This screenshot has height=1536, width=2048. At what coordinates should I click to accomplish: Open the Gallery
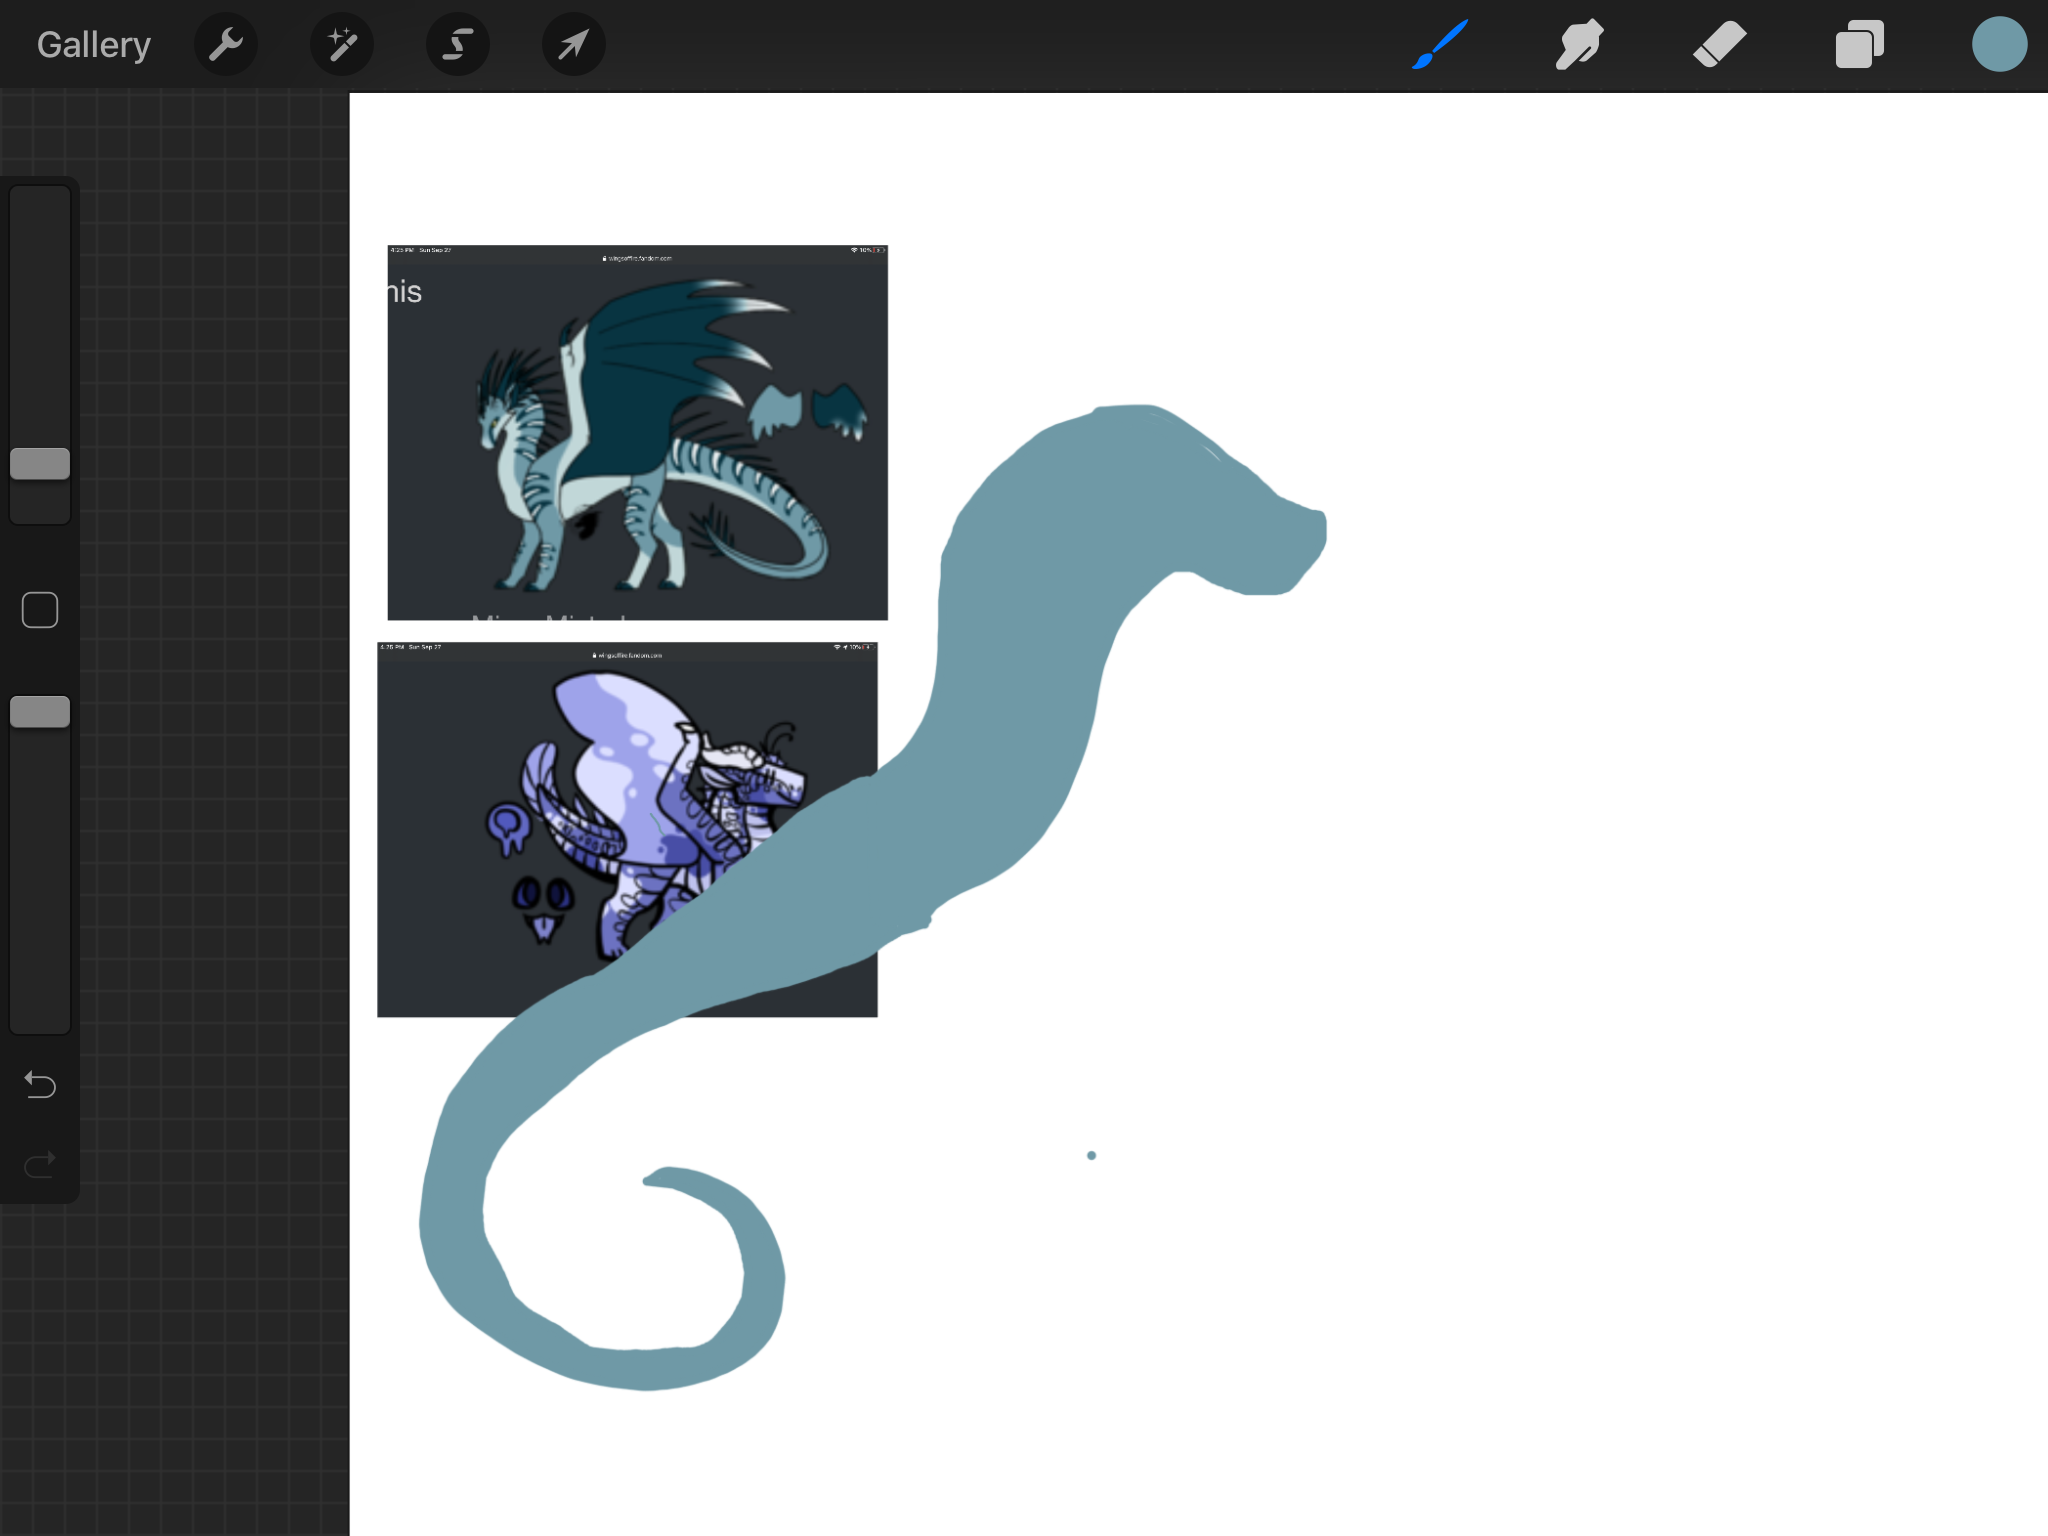click(x=93, y=45)
